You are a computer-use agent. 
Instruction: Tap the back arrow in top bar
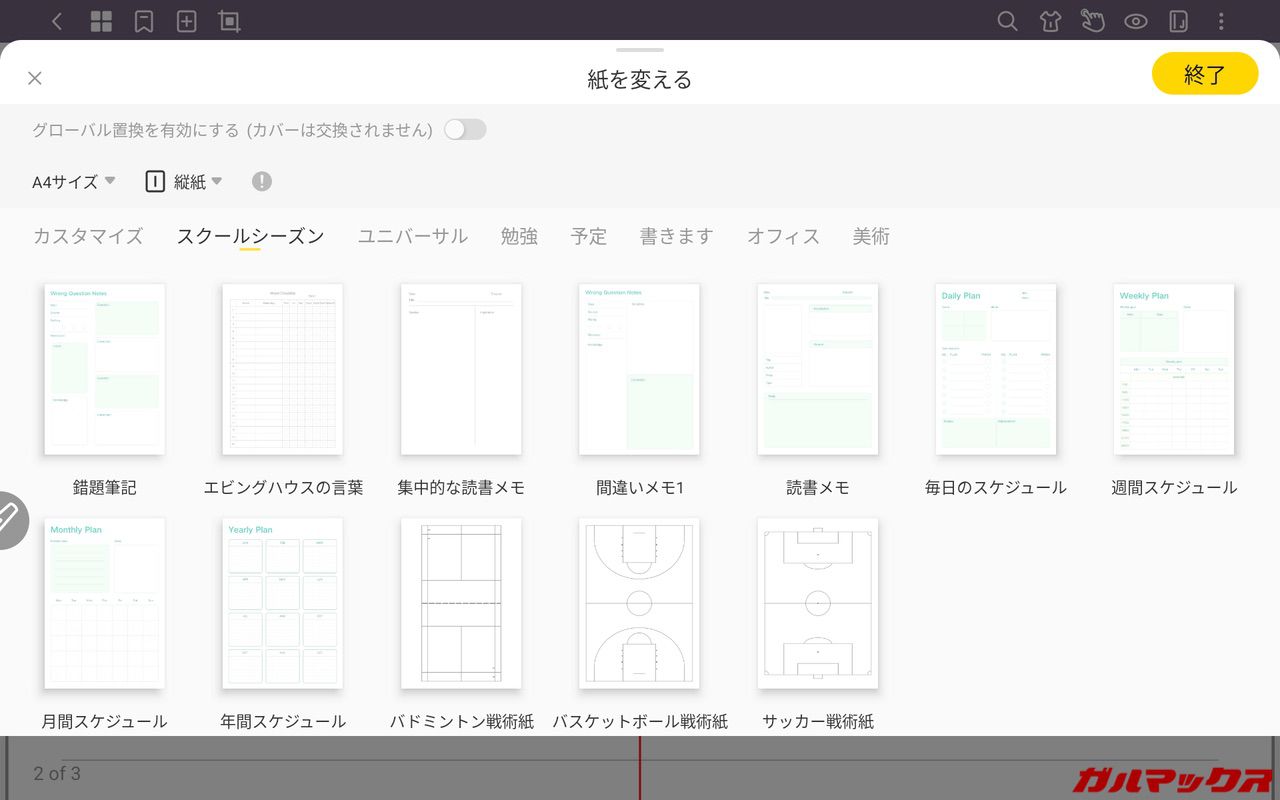[57, 21]
